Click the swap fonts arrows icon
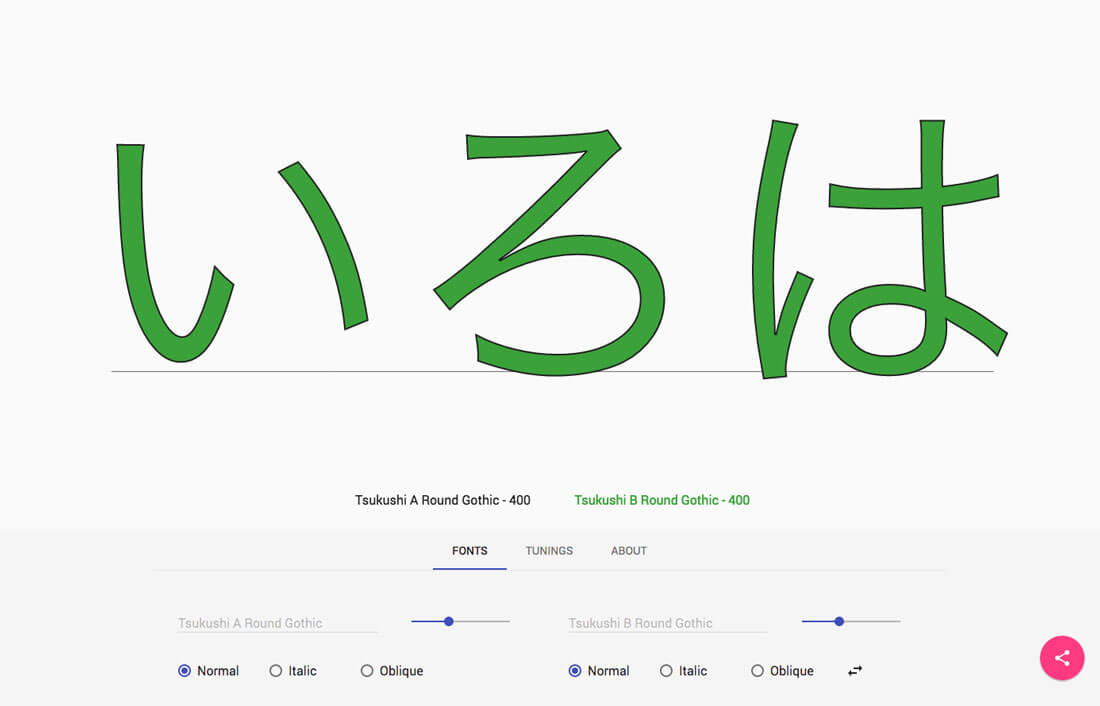 click(x=855, y=671)
